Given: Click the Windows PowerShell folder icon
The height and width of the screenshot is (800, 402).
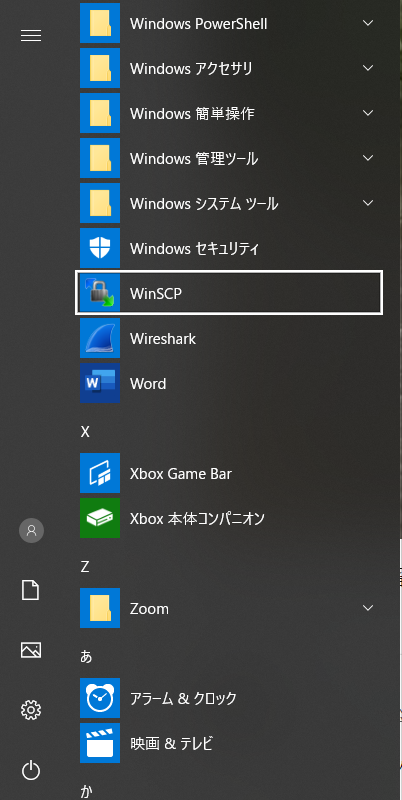Looking at the screenshot, I should click(100, 23).
